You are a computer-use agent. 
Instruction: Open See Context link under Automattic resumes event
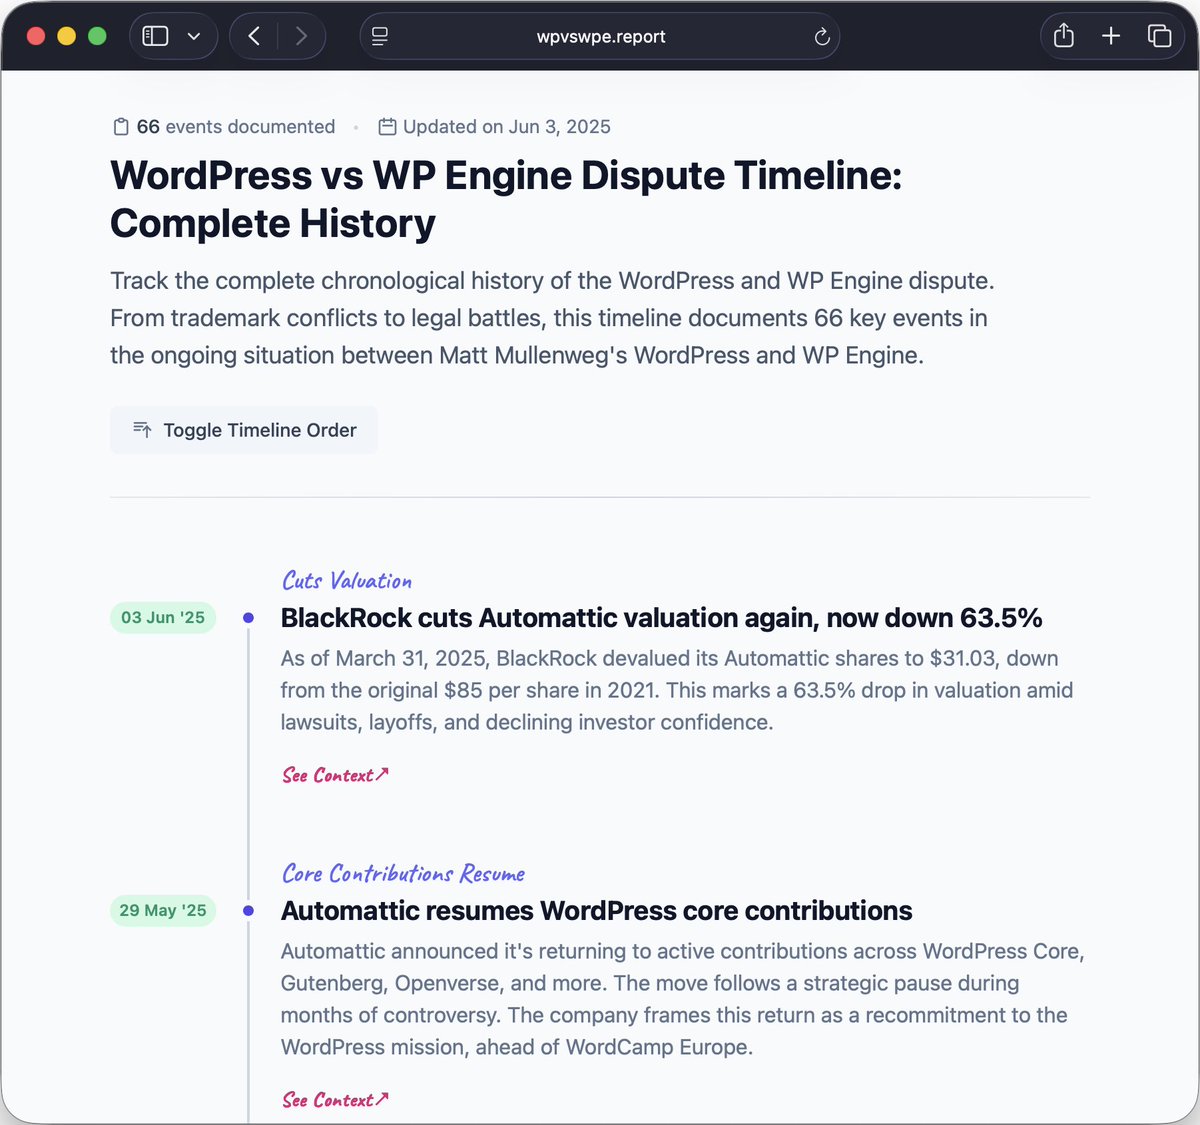coord(335,1100)
